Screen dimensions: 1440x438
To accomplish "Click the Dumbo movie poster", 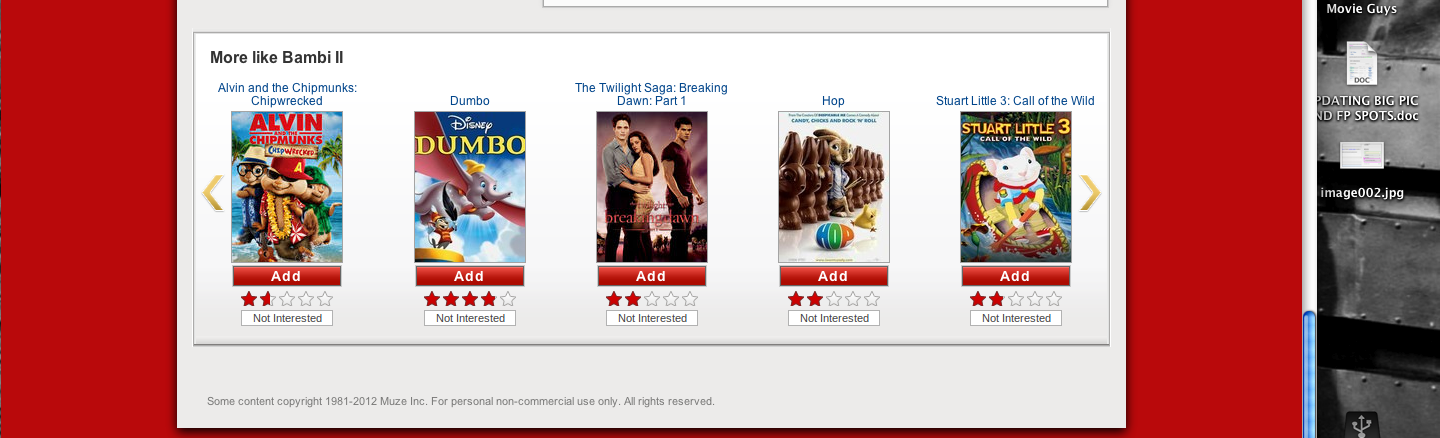I will click(470, 187).
